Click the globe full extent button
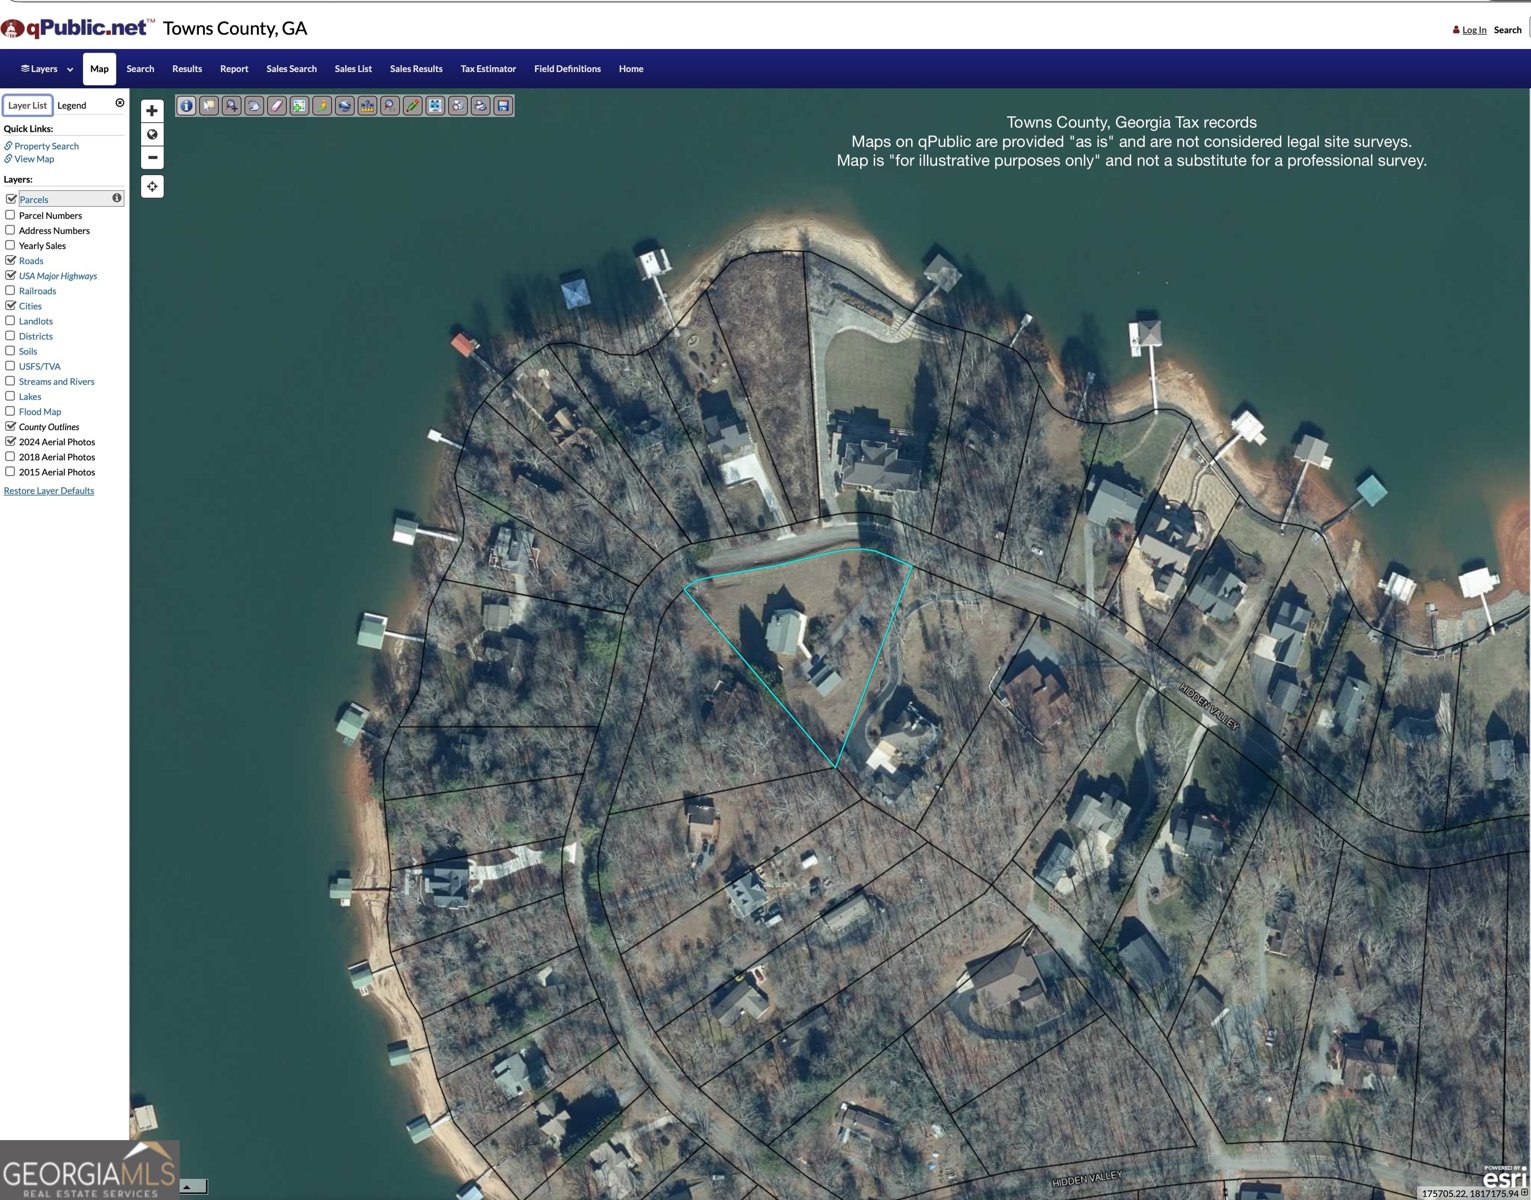The height and width of the screenshot is (1200, 1531). click(x=152, y=134)
